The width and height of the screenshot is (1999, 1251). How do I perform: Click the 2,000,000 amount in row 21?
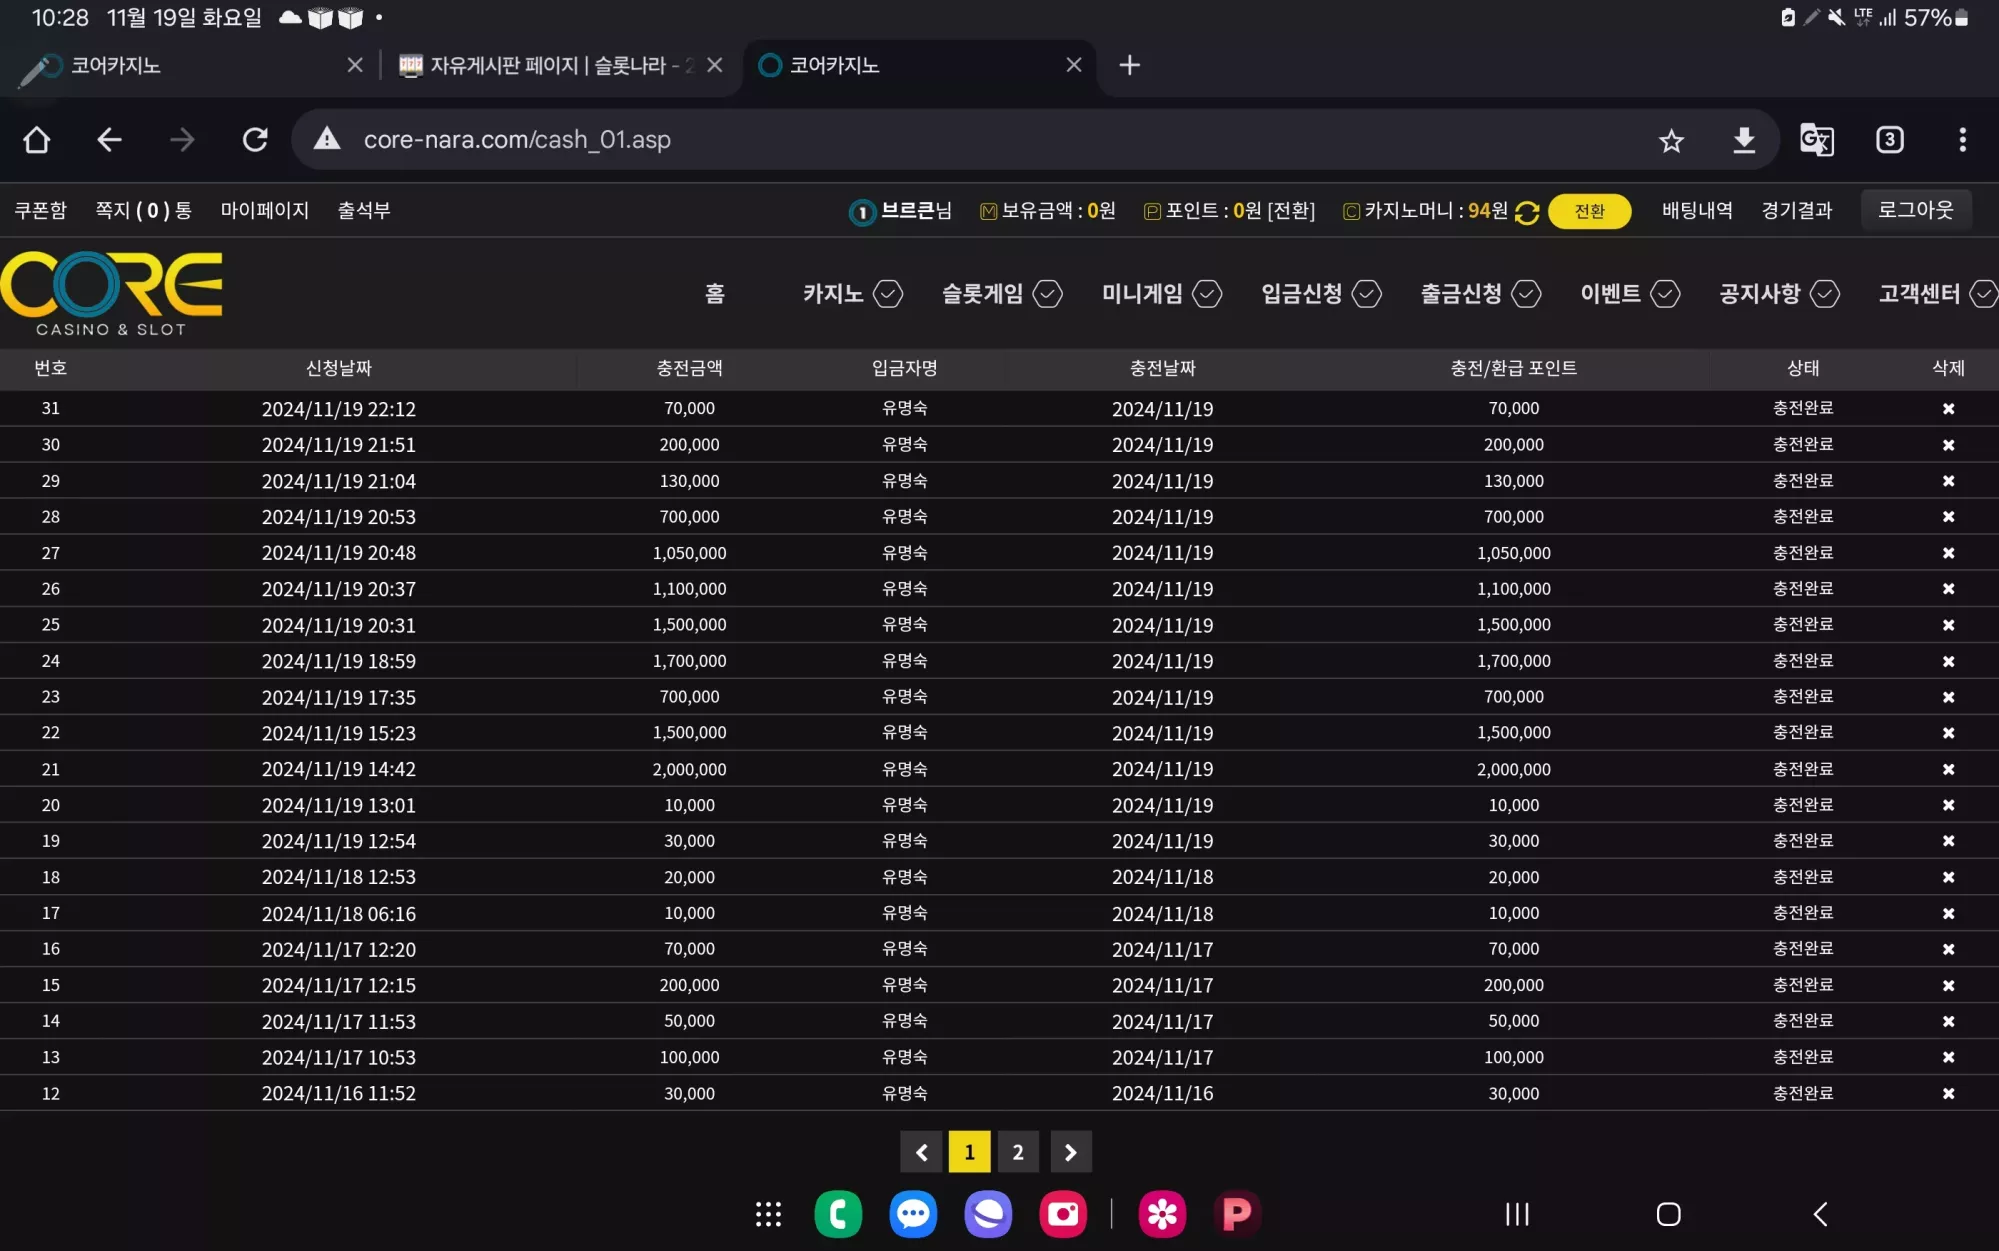[689, 769]
